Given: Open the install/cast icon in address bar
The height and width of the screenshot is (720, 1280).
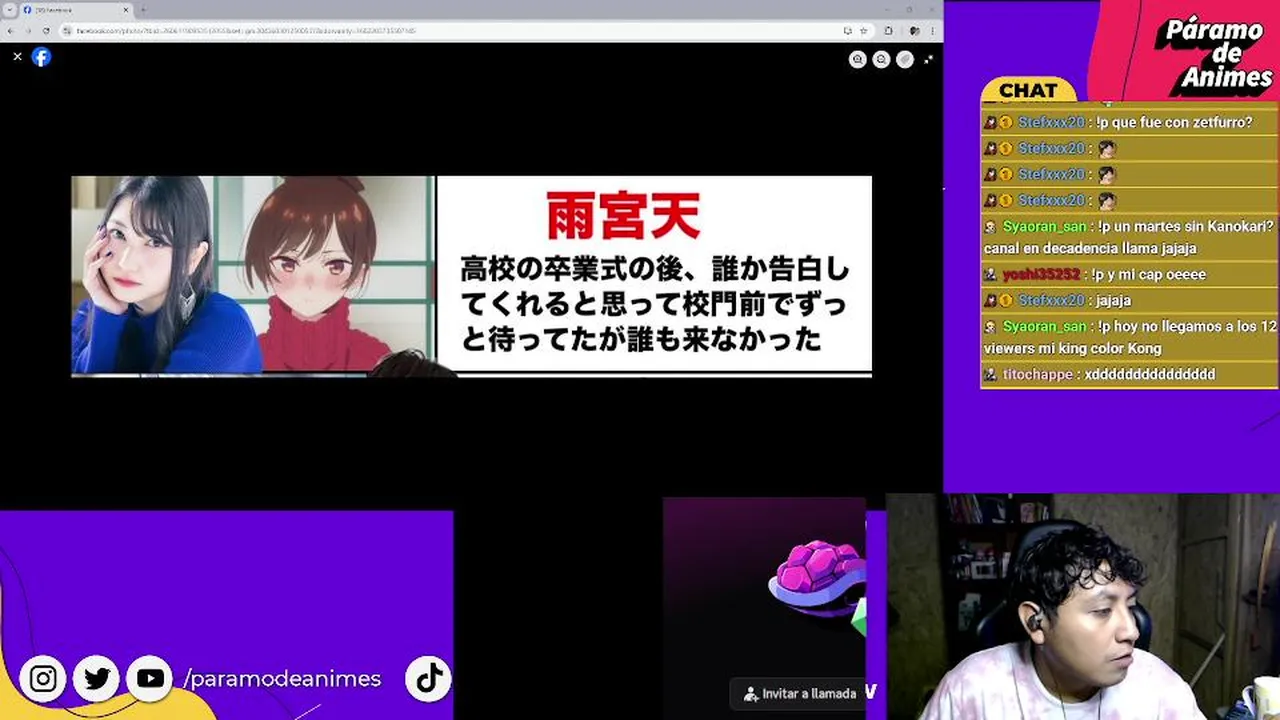Looking at the screenshot, I should [x=847, y=31].
